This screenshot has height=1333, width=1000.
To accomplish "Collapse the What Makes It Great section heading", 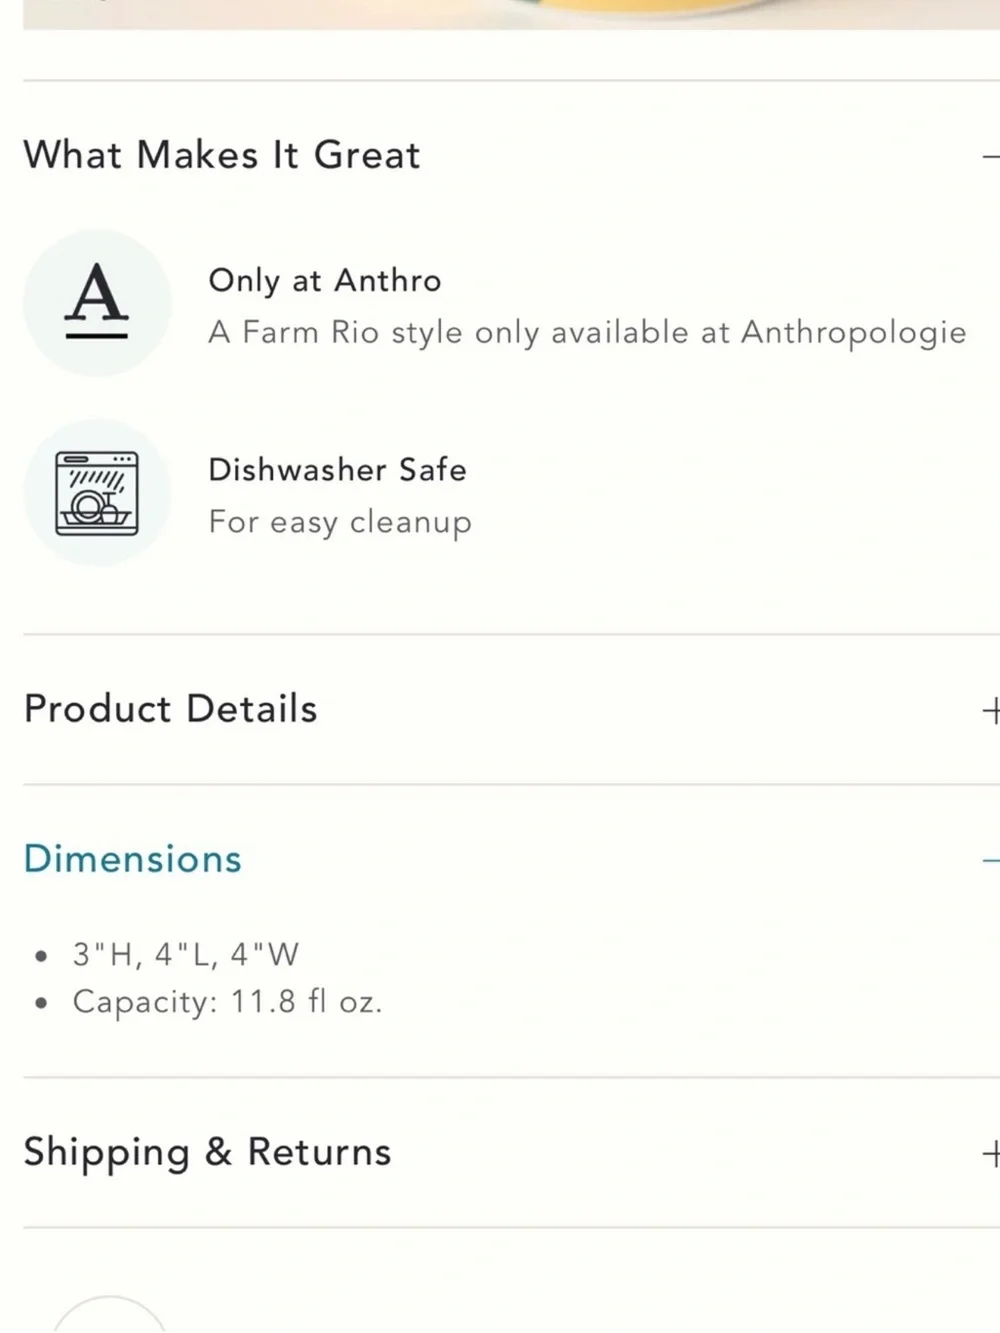I will [x=222, y=155].
